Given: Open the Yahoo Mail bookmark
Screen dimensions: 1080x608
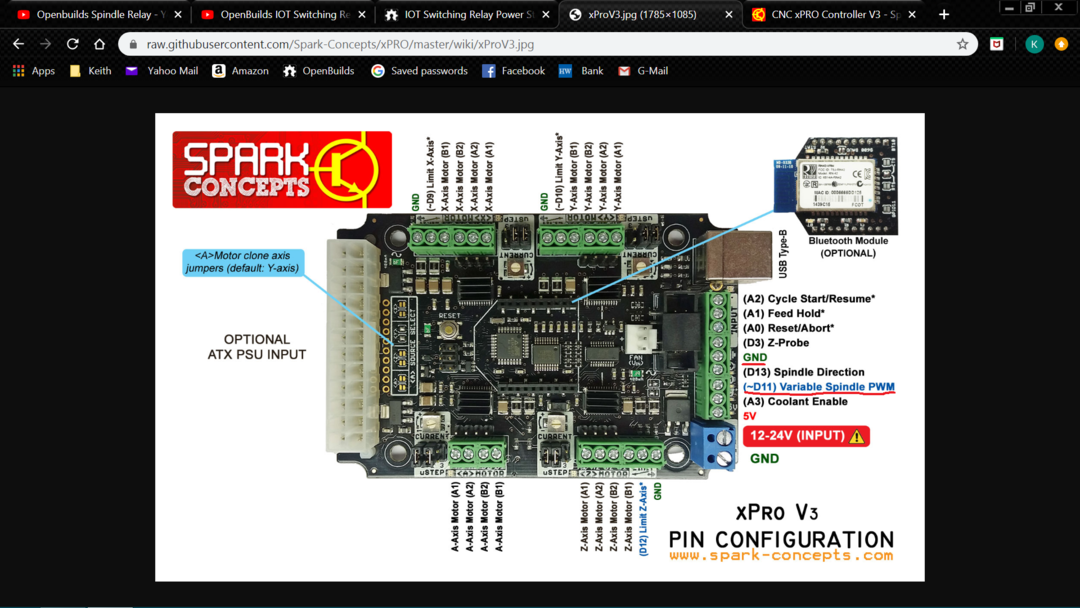Looking at the screenshot, I should [x=162, y=71].
